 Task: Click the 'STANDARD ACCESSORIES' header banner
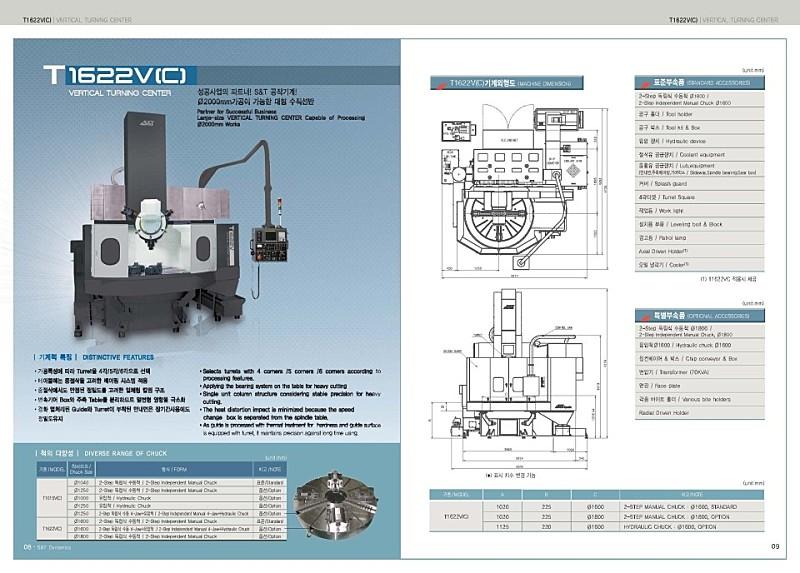(x=699, y=82)
